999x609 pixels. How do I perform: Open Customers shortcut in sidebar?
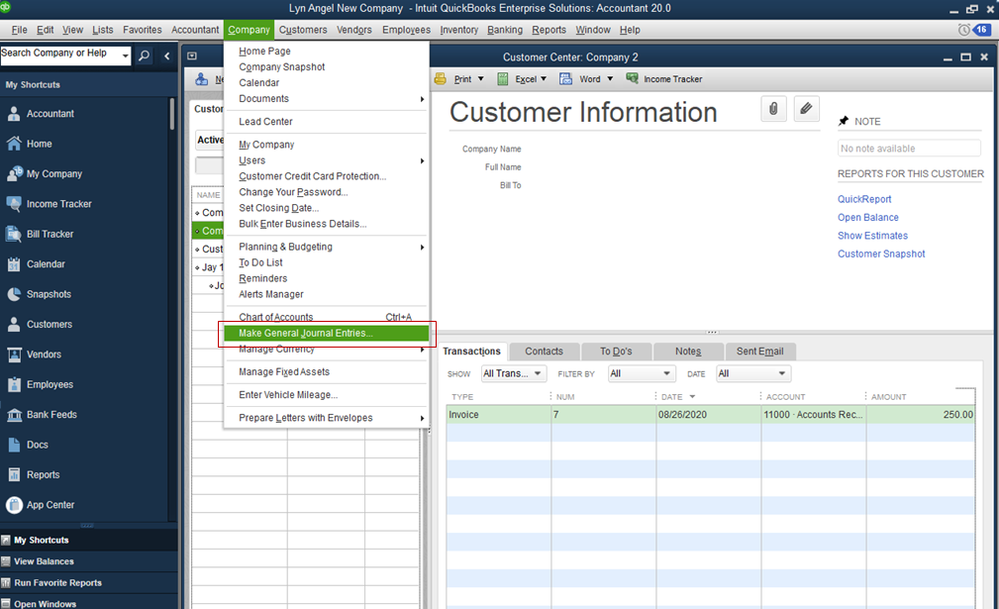39,324
